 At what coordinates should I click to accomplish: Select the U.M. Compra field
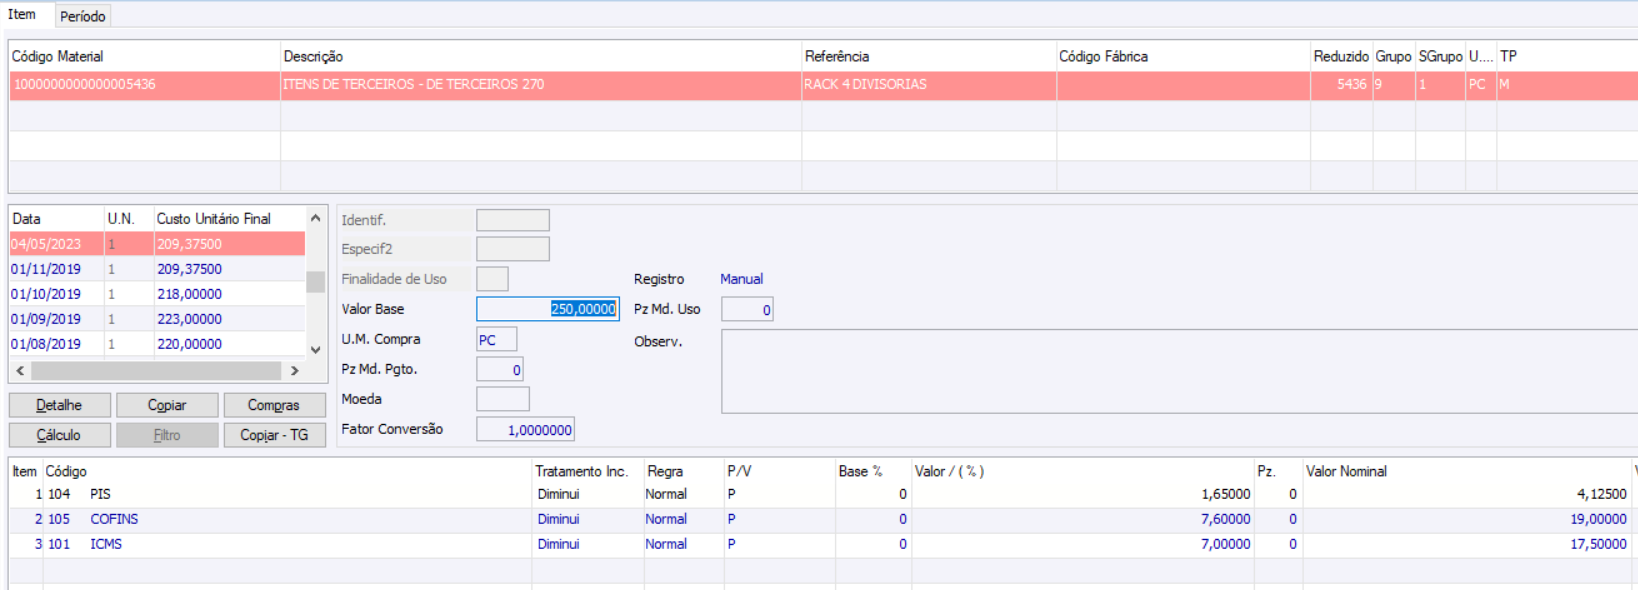coord(496,340)
